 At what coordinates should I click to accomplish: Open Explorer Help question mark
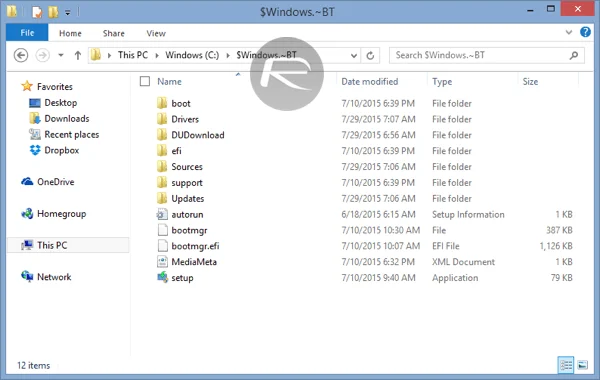click(585, 32)
